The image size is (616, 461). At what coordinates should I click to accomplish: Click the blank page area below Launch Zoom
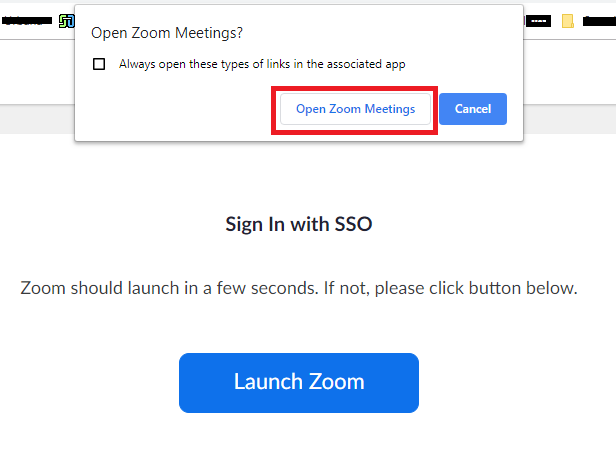pyautogui.click(x=299, y=437)
